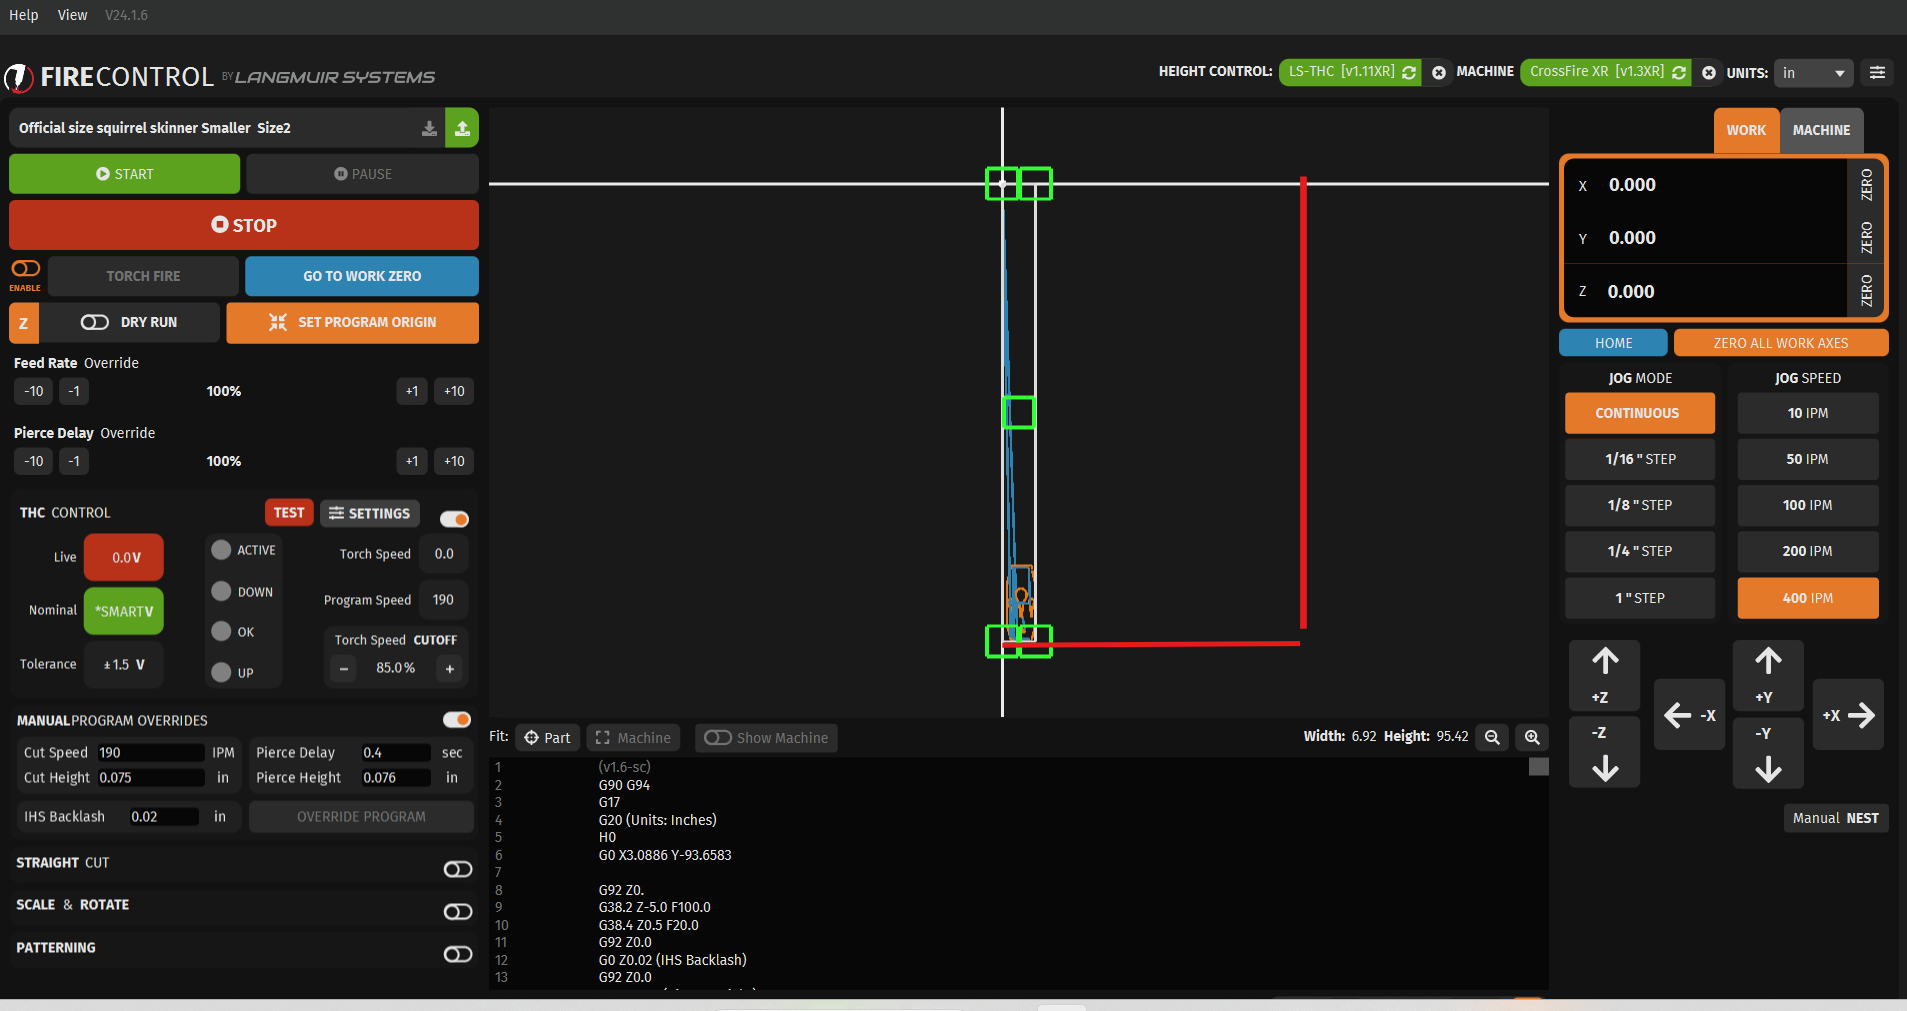1907x1011 pixels.
Task: Click the download icon beside file name
Action: pyautogui.click(x=429, y=128)
